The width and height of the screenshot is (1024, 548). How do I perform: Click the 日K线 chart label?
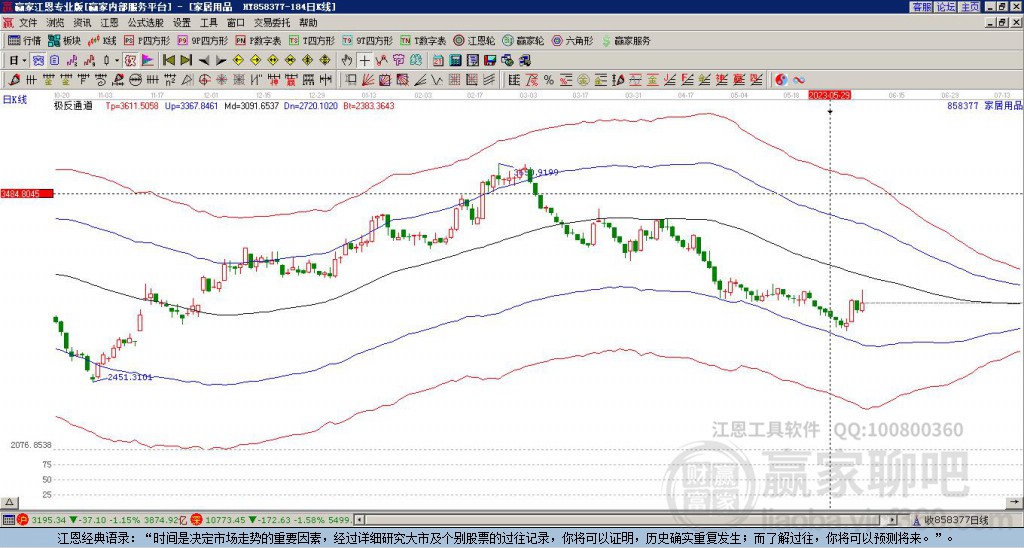(x=14, y=100)
